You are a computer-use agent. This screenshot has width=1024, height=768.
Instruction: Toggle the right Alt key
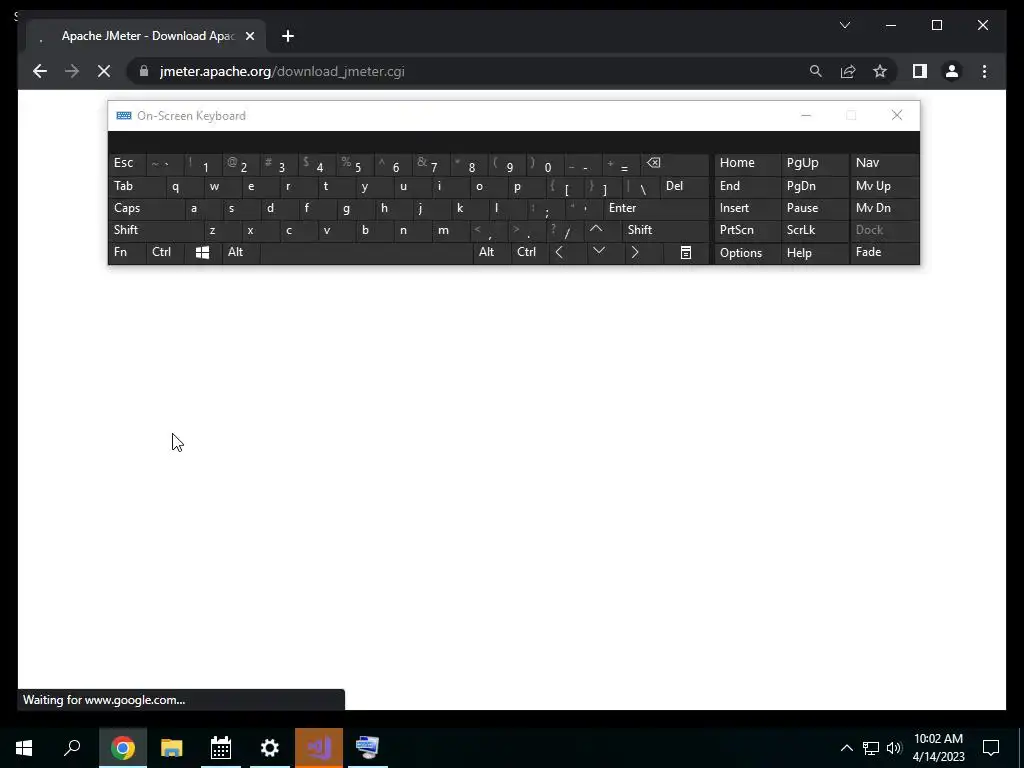pyautogui.click(x=492, y=253)
